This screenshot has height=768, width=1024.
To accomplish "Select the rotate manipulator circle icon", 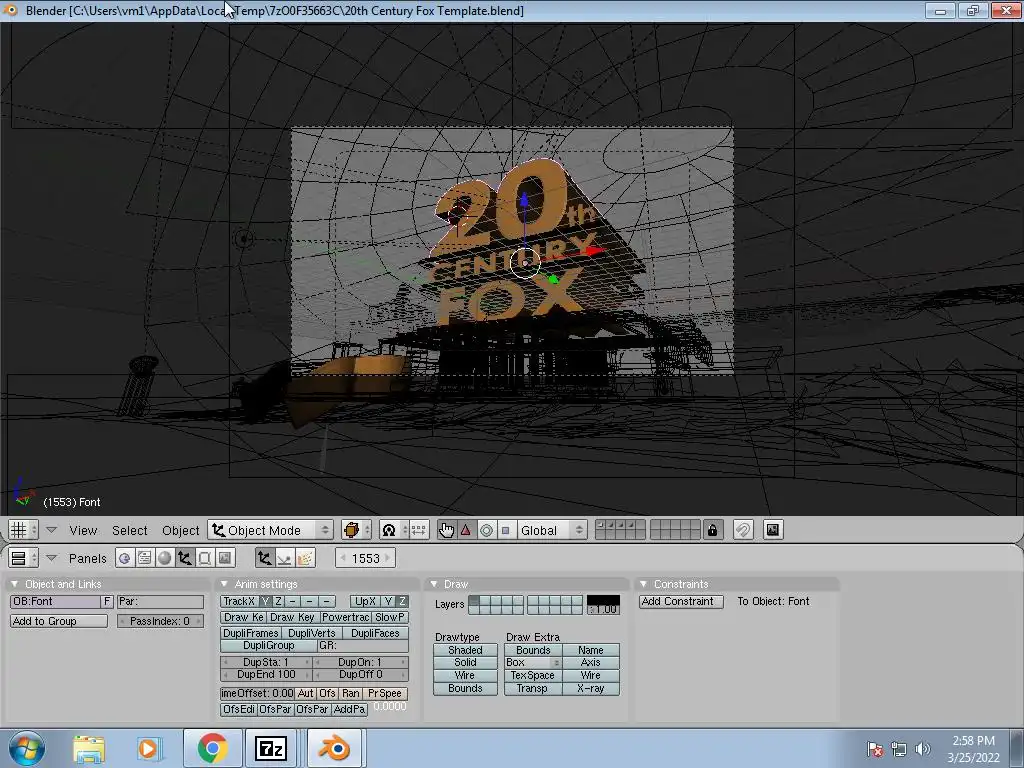I will (487, 530).
